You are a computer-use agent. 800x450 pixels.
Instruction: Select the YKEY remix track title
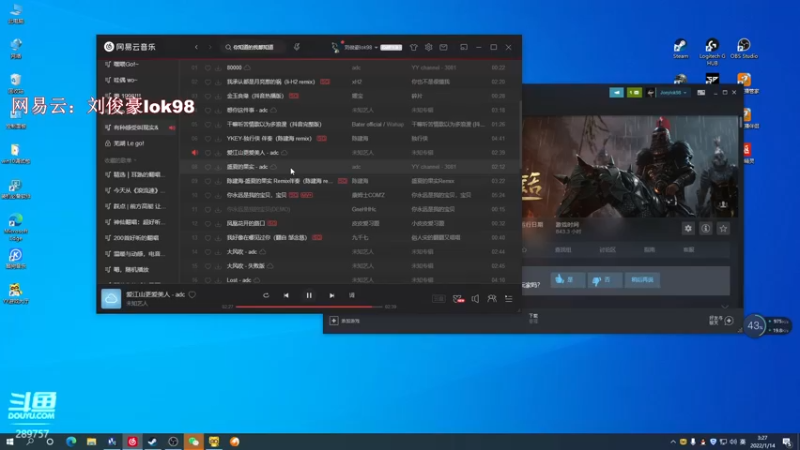tap(269, 138)
